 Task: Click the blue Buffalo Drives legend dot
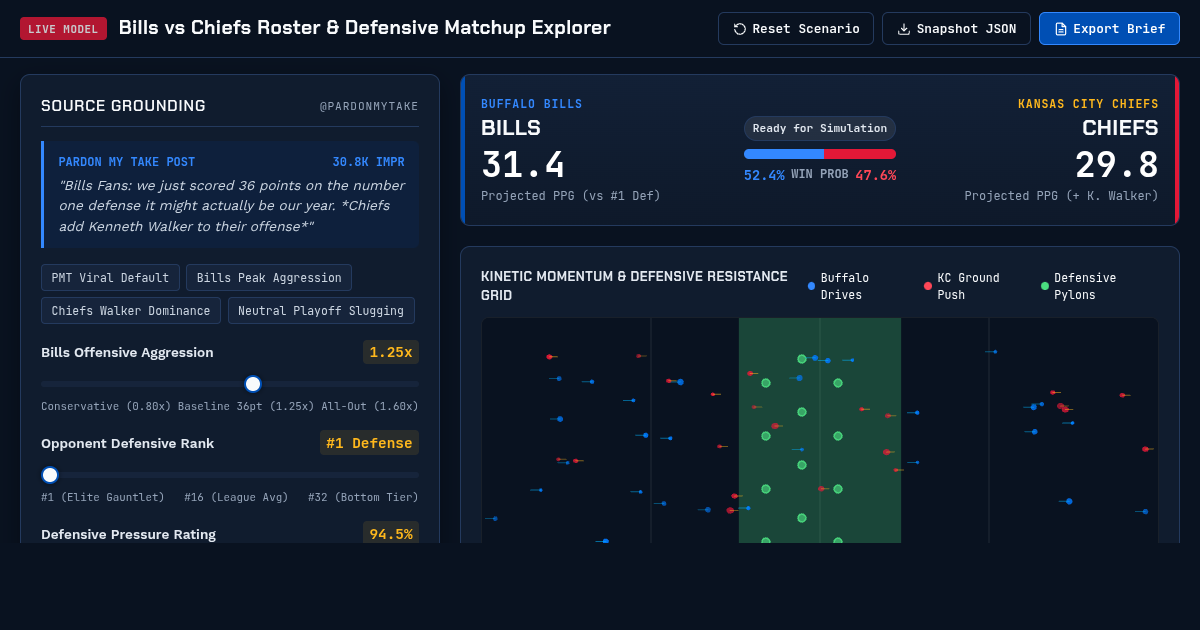pyautogui.click(x=812, y=286)
